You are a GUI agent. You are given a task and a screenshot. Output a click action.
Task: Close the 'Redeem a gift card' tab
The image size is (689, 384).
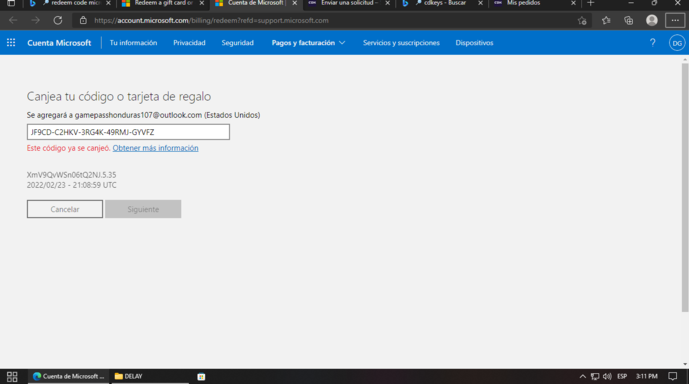pos(202,3)
